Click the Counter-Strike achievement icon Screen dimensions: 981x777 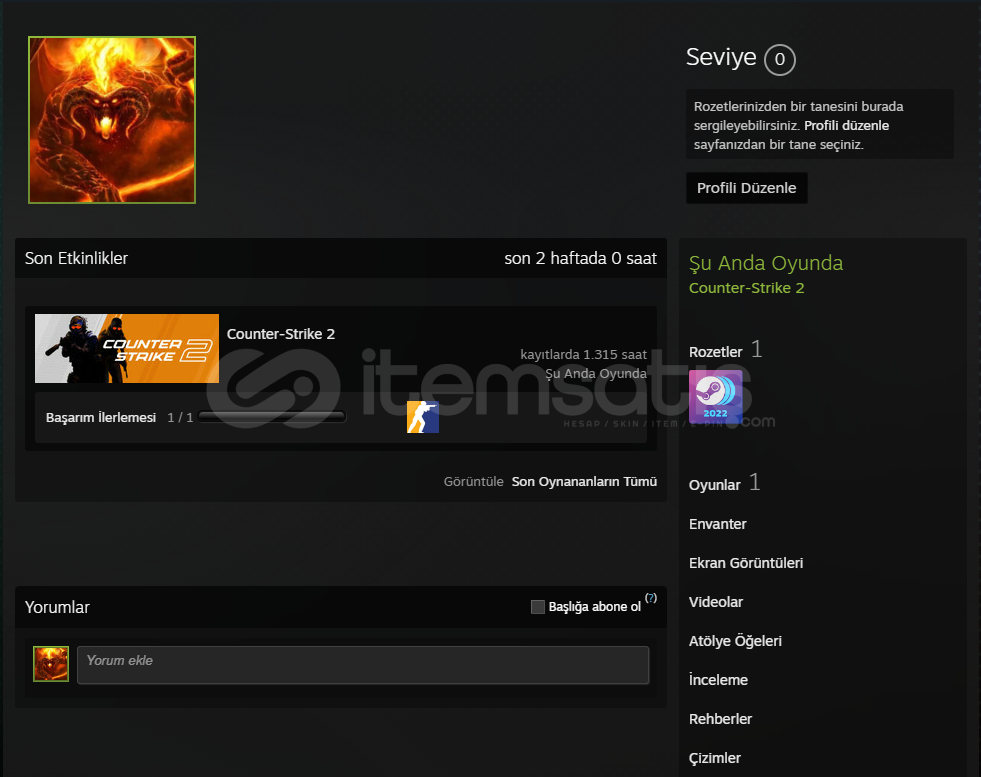coord(423,417)
